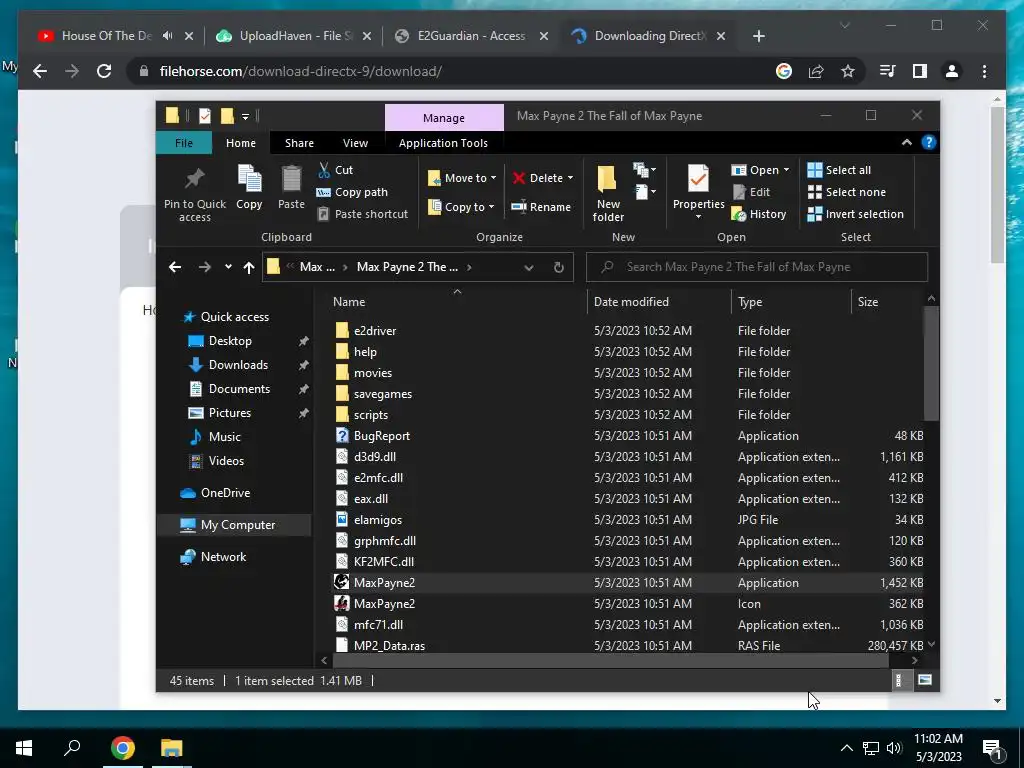Open file History in ribbon
Image resolution: width=1024 pixels, height=768 pixels.
[x=759, y=214]
